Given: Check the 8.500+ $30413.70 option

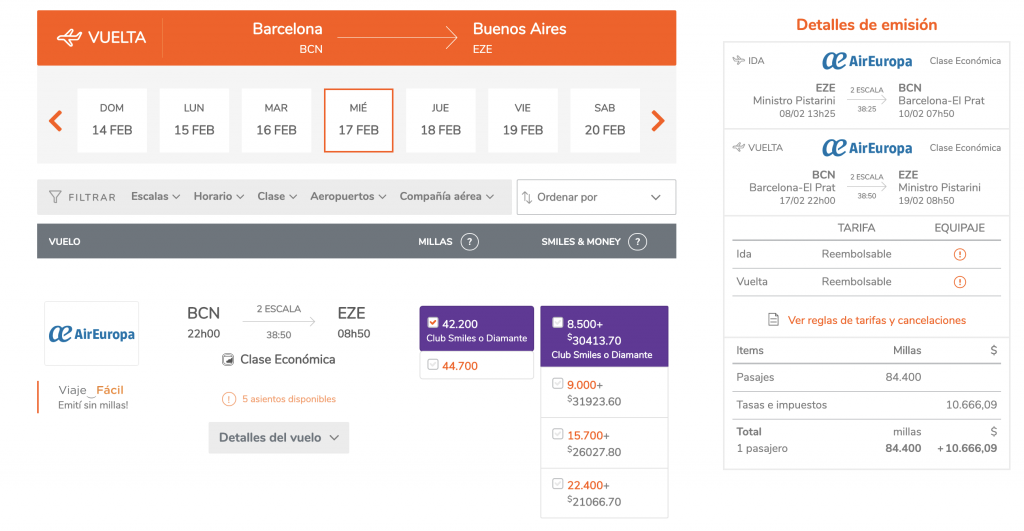Looking at the screenshot, I should tap(558, 323).
